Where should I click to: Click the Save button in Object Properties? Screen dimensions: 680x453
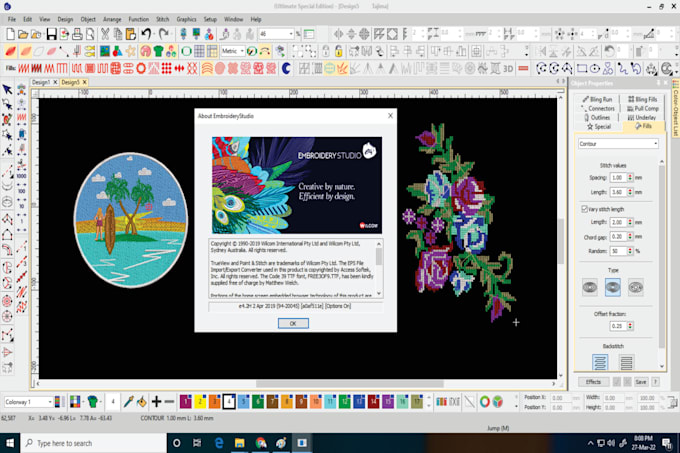click(x=641, y=382)
